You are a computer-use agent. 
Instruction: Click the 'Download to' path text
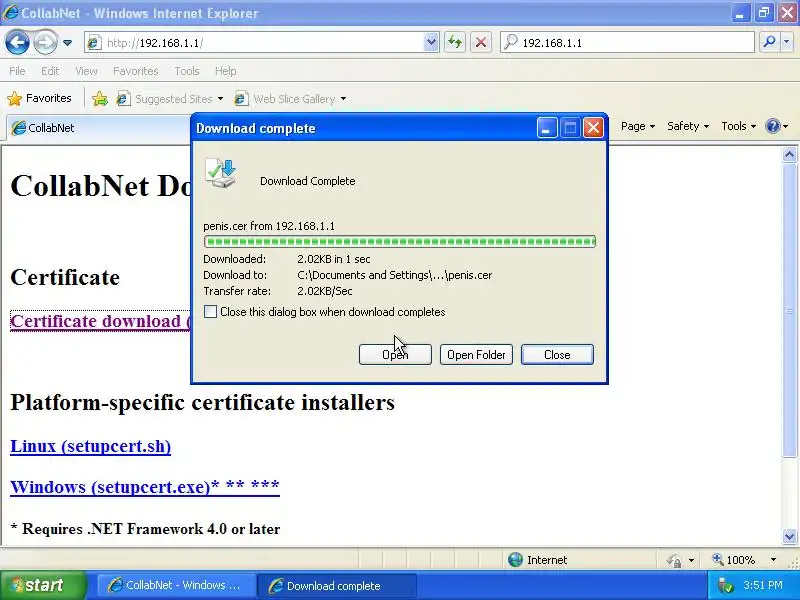394,275
